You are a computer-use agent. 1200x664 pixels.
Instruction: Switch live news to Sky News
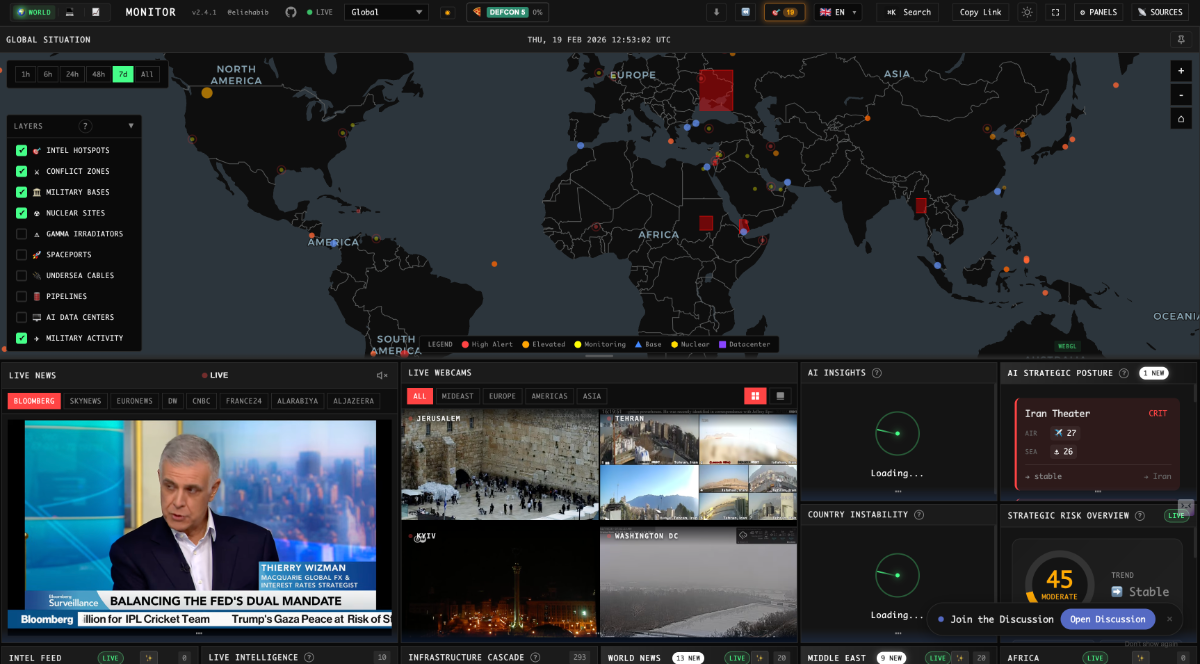click(x=85, y=401)
